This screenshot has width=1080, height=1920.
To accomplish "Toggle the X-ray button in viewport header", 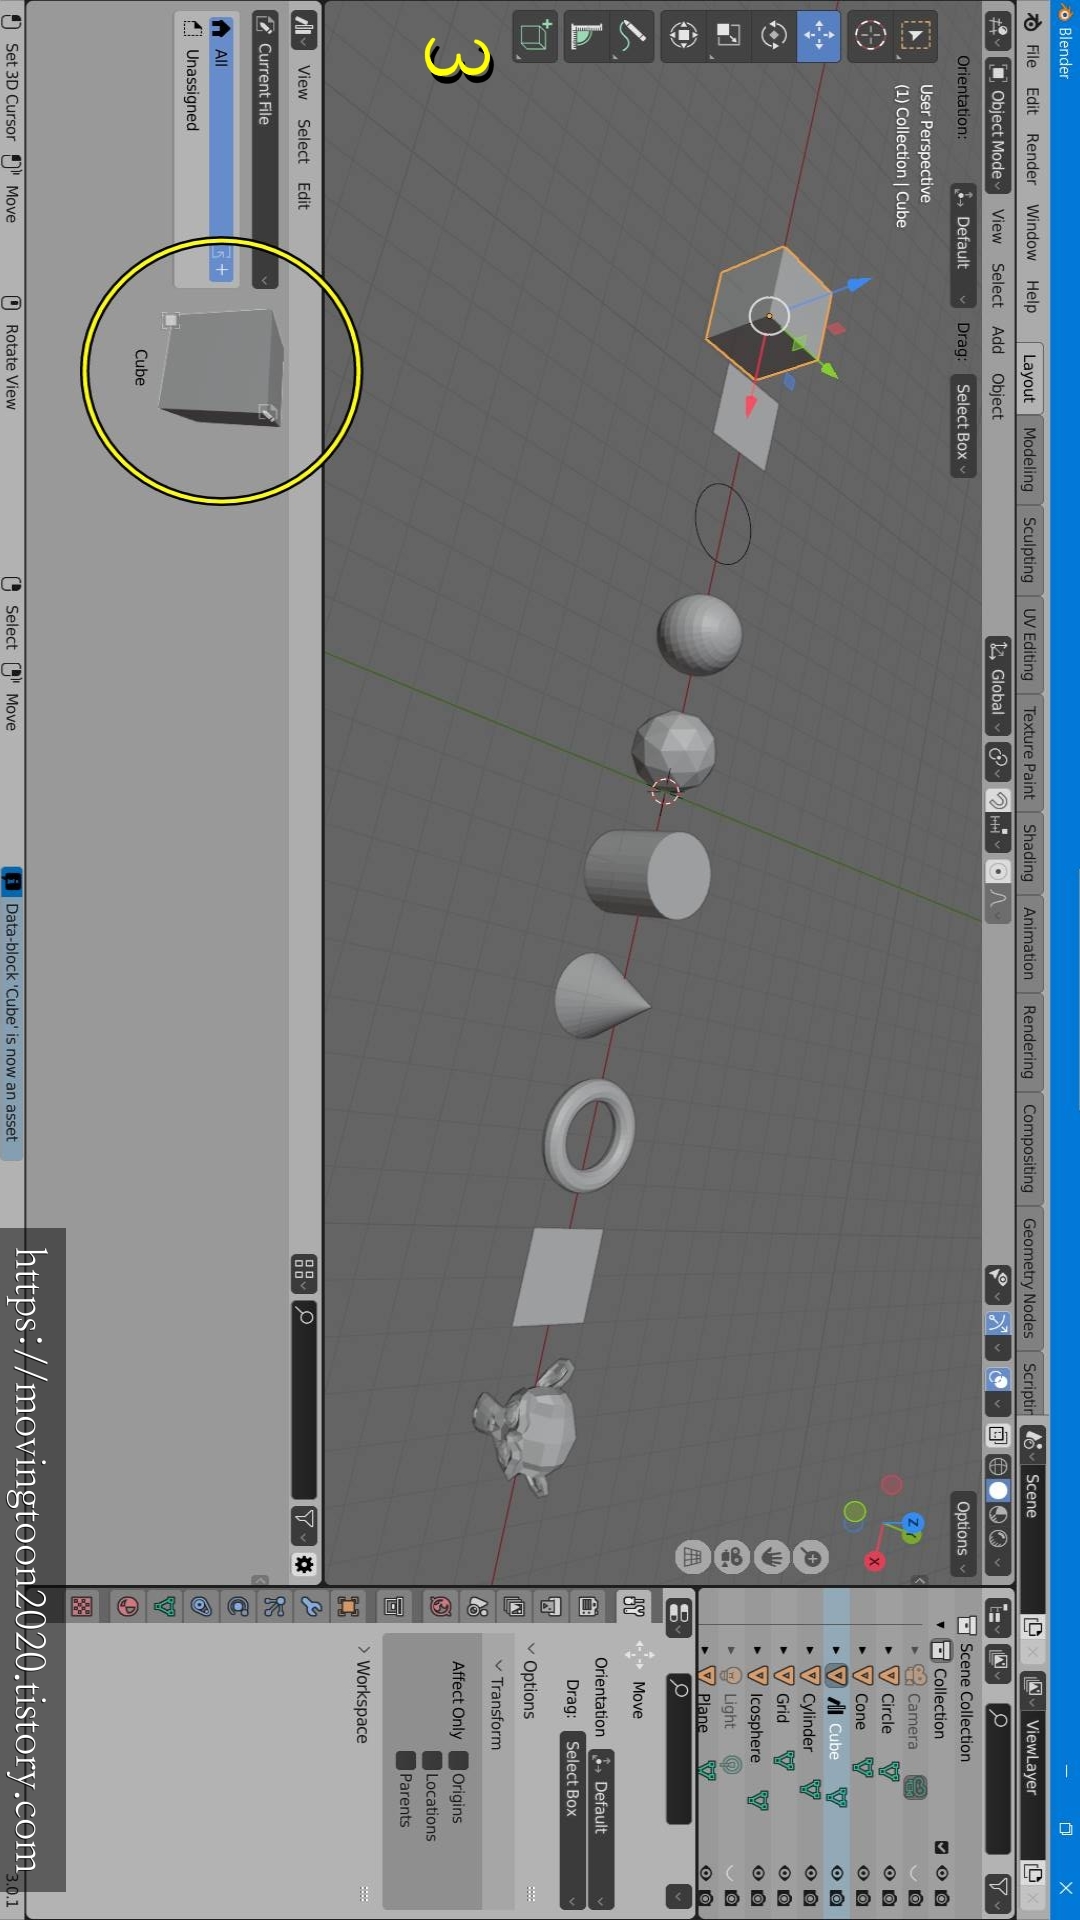I will 998,1435.
